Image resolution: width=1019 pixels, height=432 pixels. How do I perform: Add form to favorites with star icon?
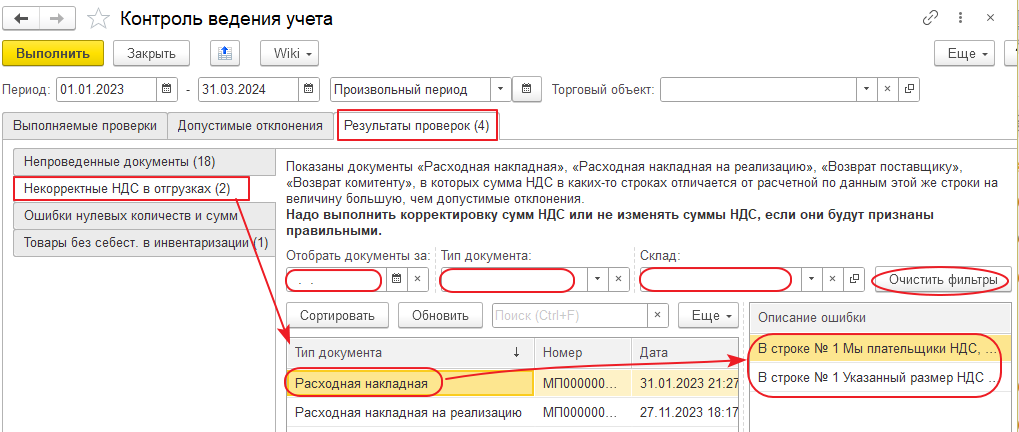[x=97, y=18]
